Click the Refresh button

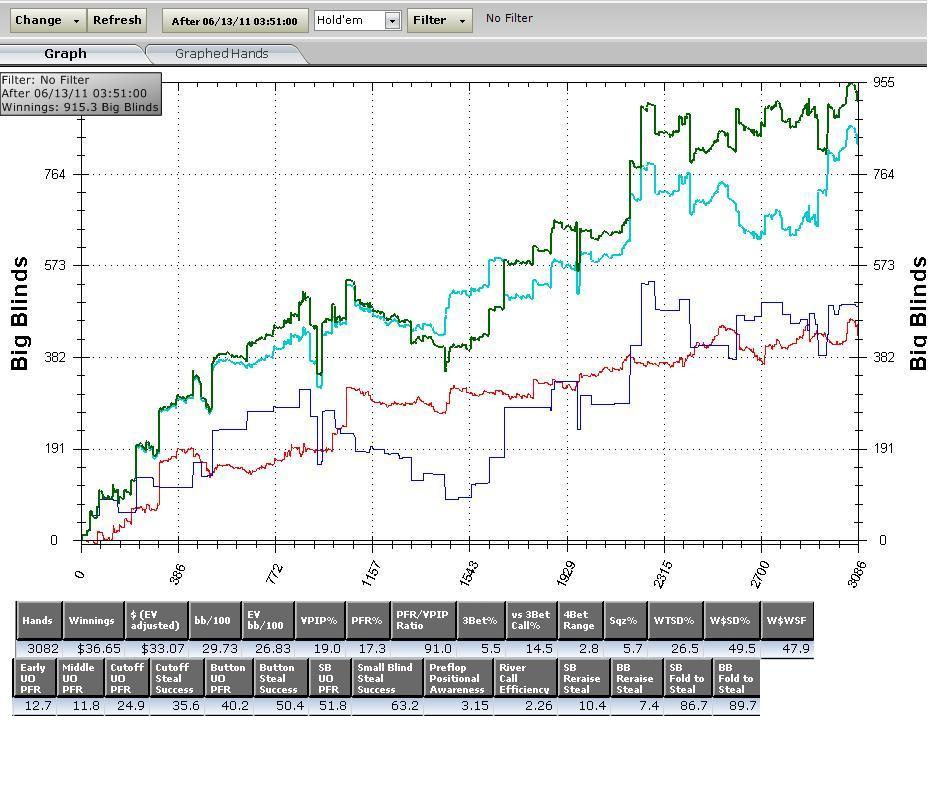[x=117, y=20]
